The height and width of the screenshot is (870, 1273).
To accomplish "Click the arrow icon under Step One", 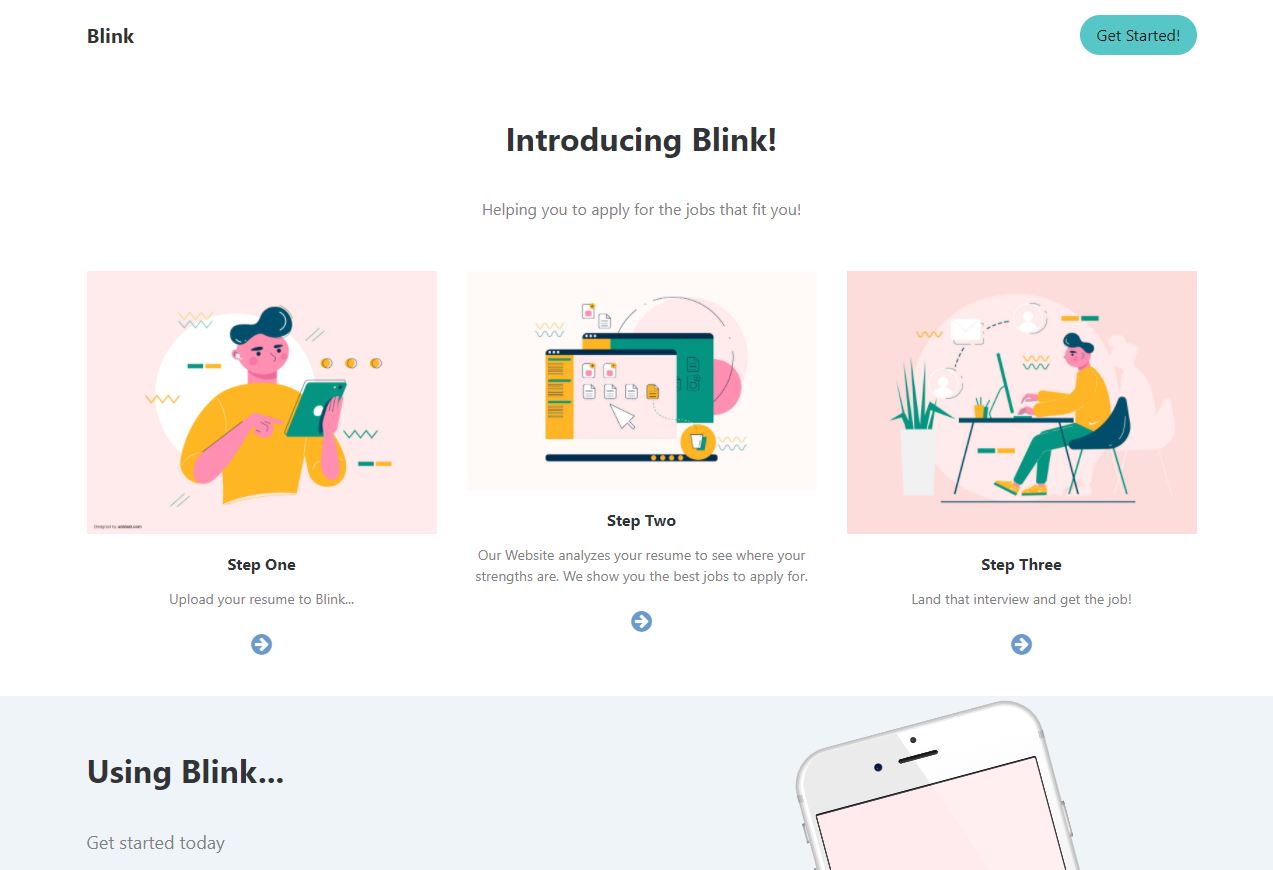I will [x=261, y=644].
